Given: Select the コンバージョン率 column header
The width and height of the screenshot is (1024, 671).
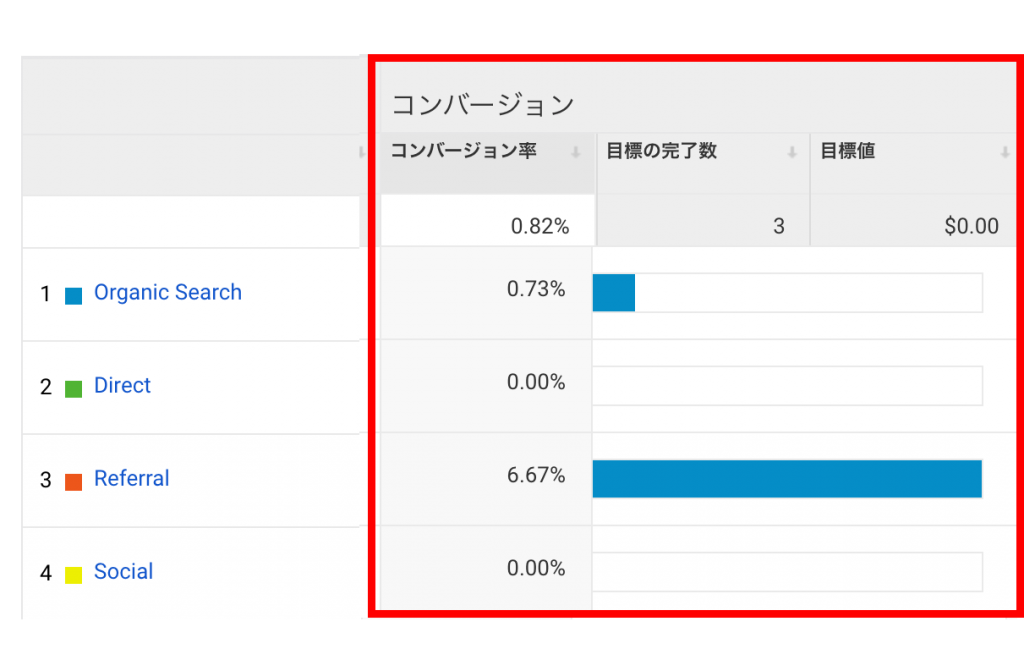Looking at the screenshot, I should 463,152.
